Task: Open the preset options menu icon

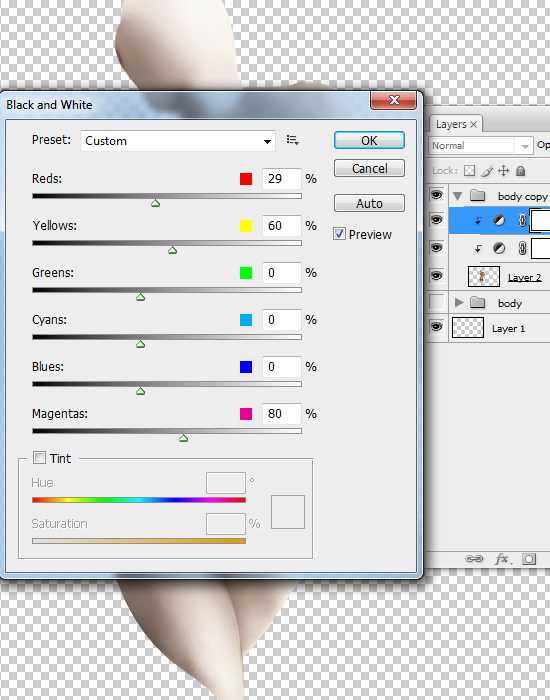Action: point(292,140)
